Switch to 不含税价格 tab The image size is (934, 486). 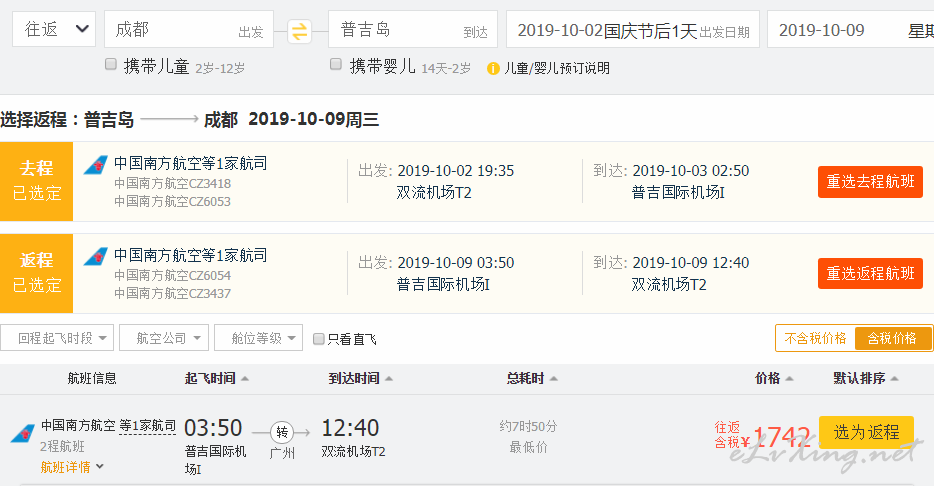815,338
